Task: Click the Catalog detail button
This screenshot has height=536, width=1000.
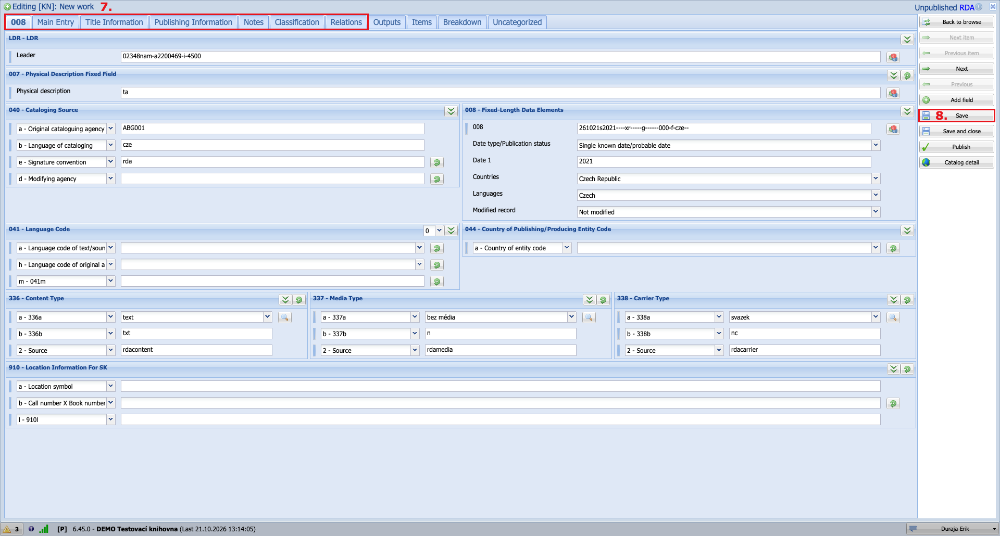Action: 956,163
